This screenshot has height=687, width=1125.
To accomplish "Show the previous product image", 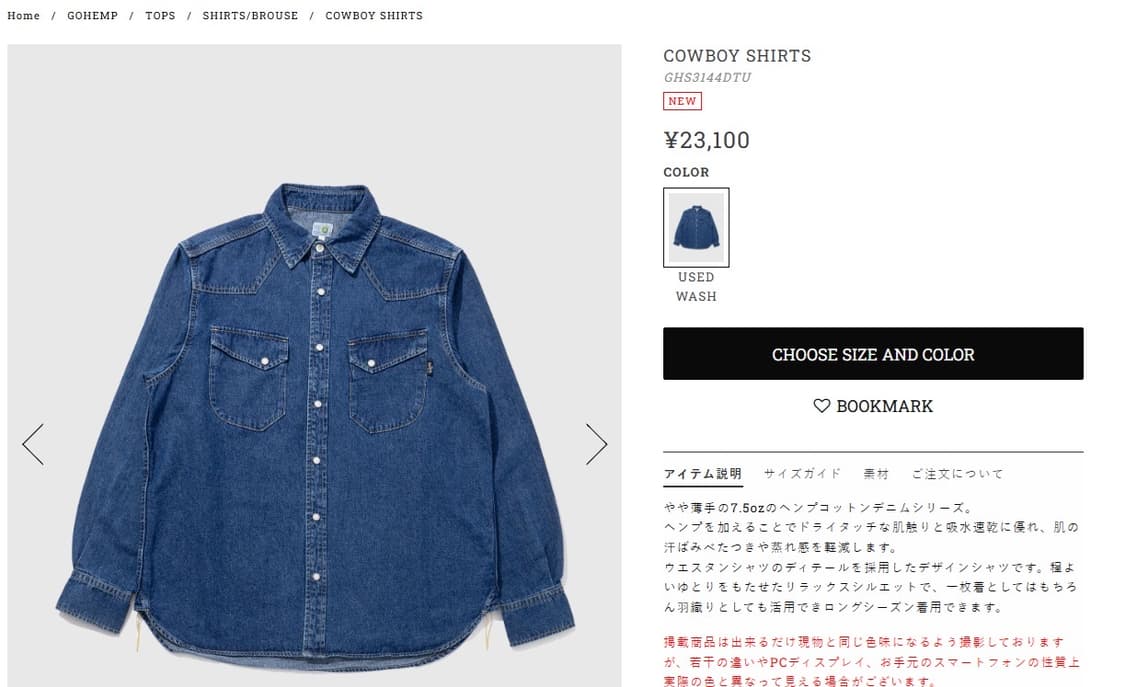I will coord(33,445).
